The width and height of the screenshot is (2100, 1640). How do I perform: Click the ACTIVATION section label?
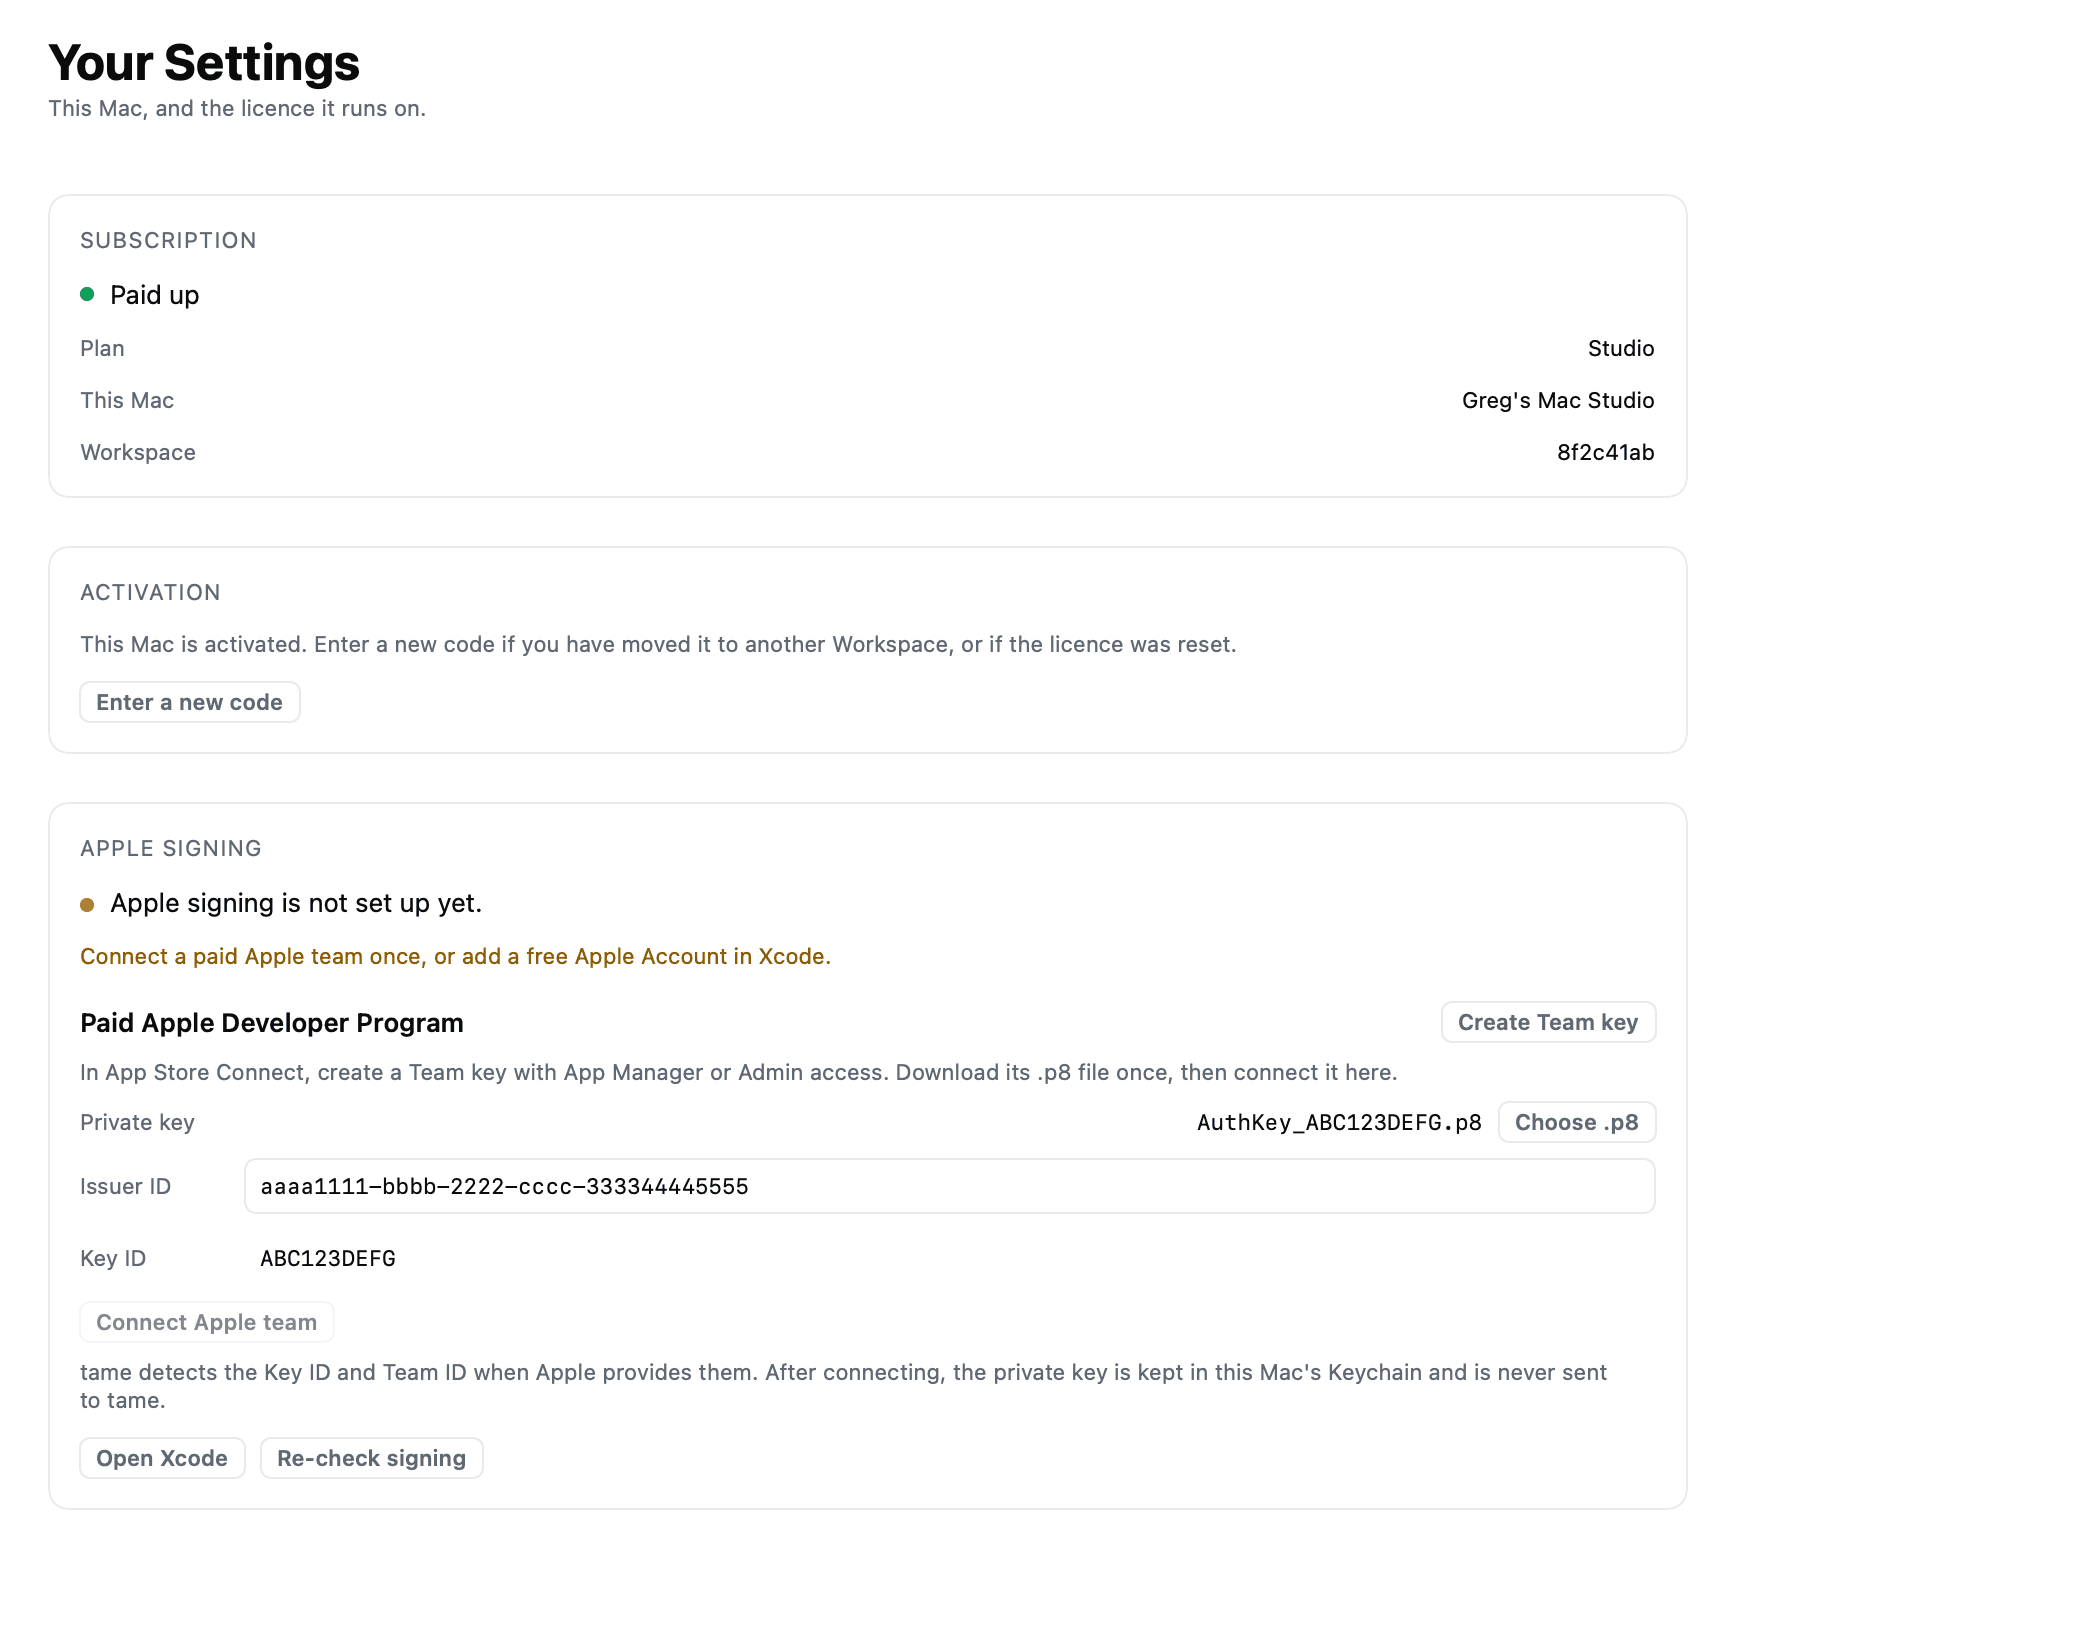click(150, 592)
